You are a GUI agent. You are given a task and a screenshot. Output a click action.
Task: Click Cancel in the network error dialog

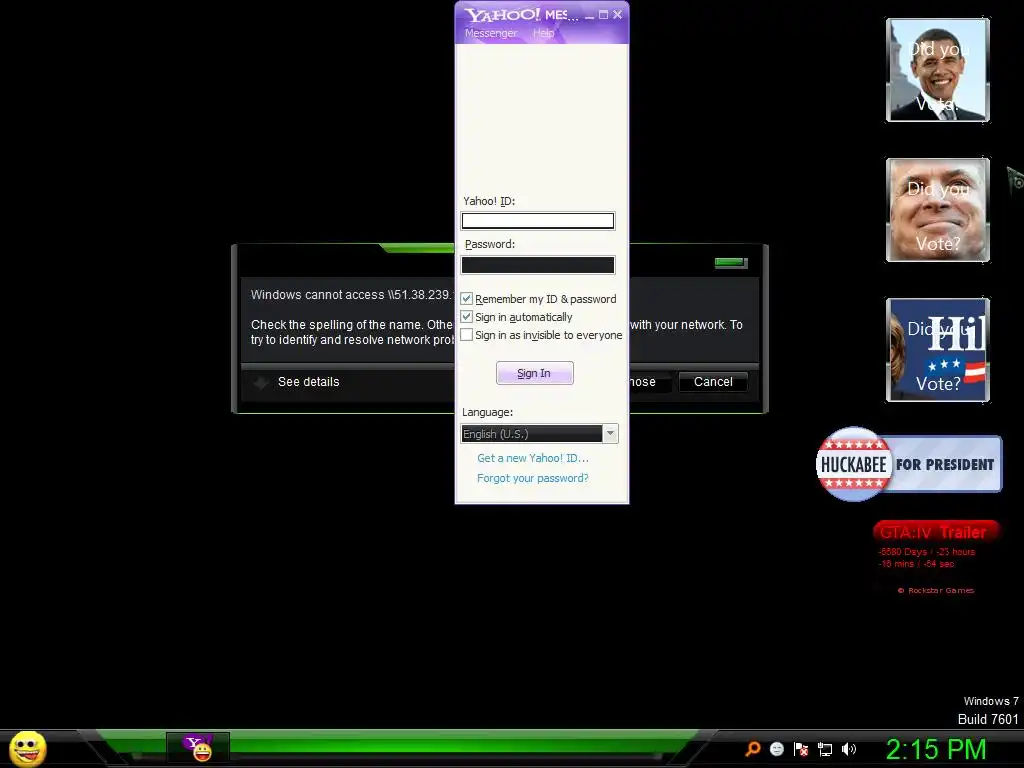[x=713, y=382]
